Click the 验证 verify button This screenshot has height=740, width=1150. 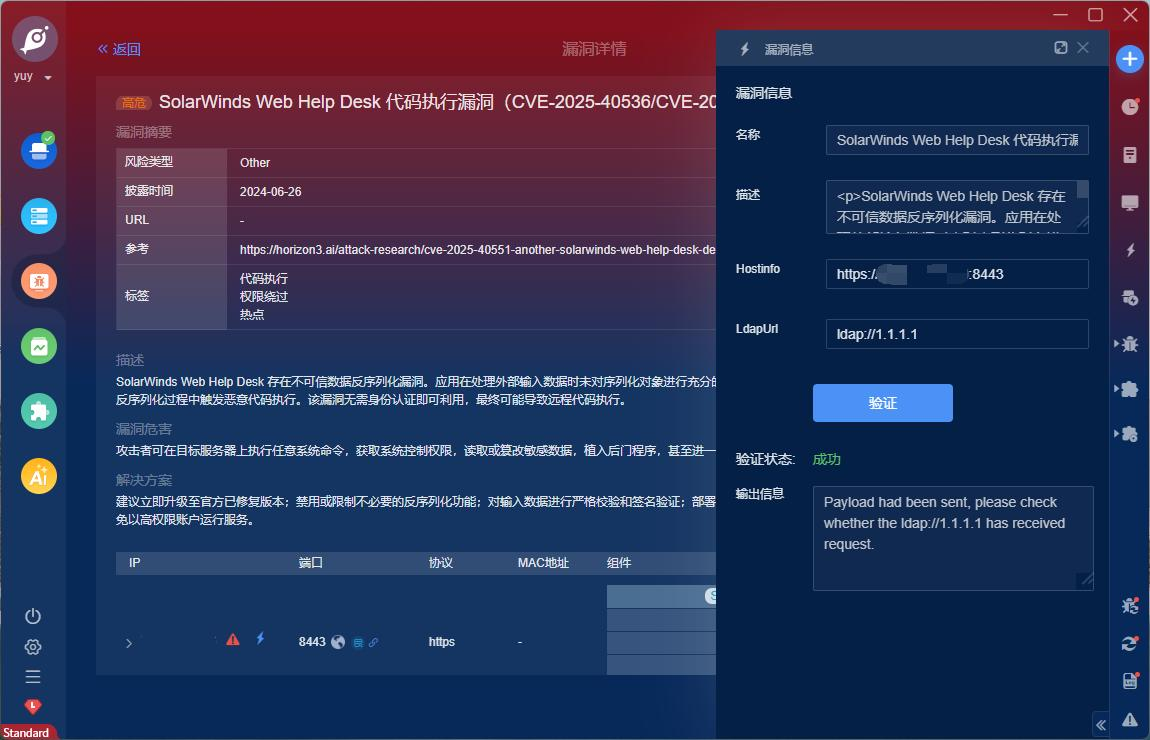click(x=882, y=403)
